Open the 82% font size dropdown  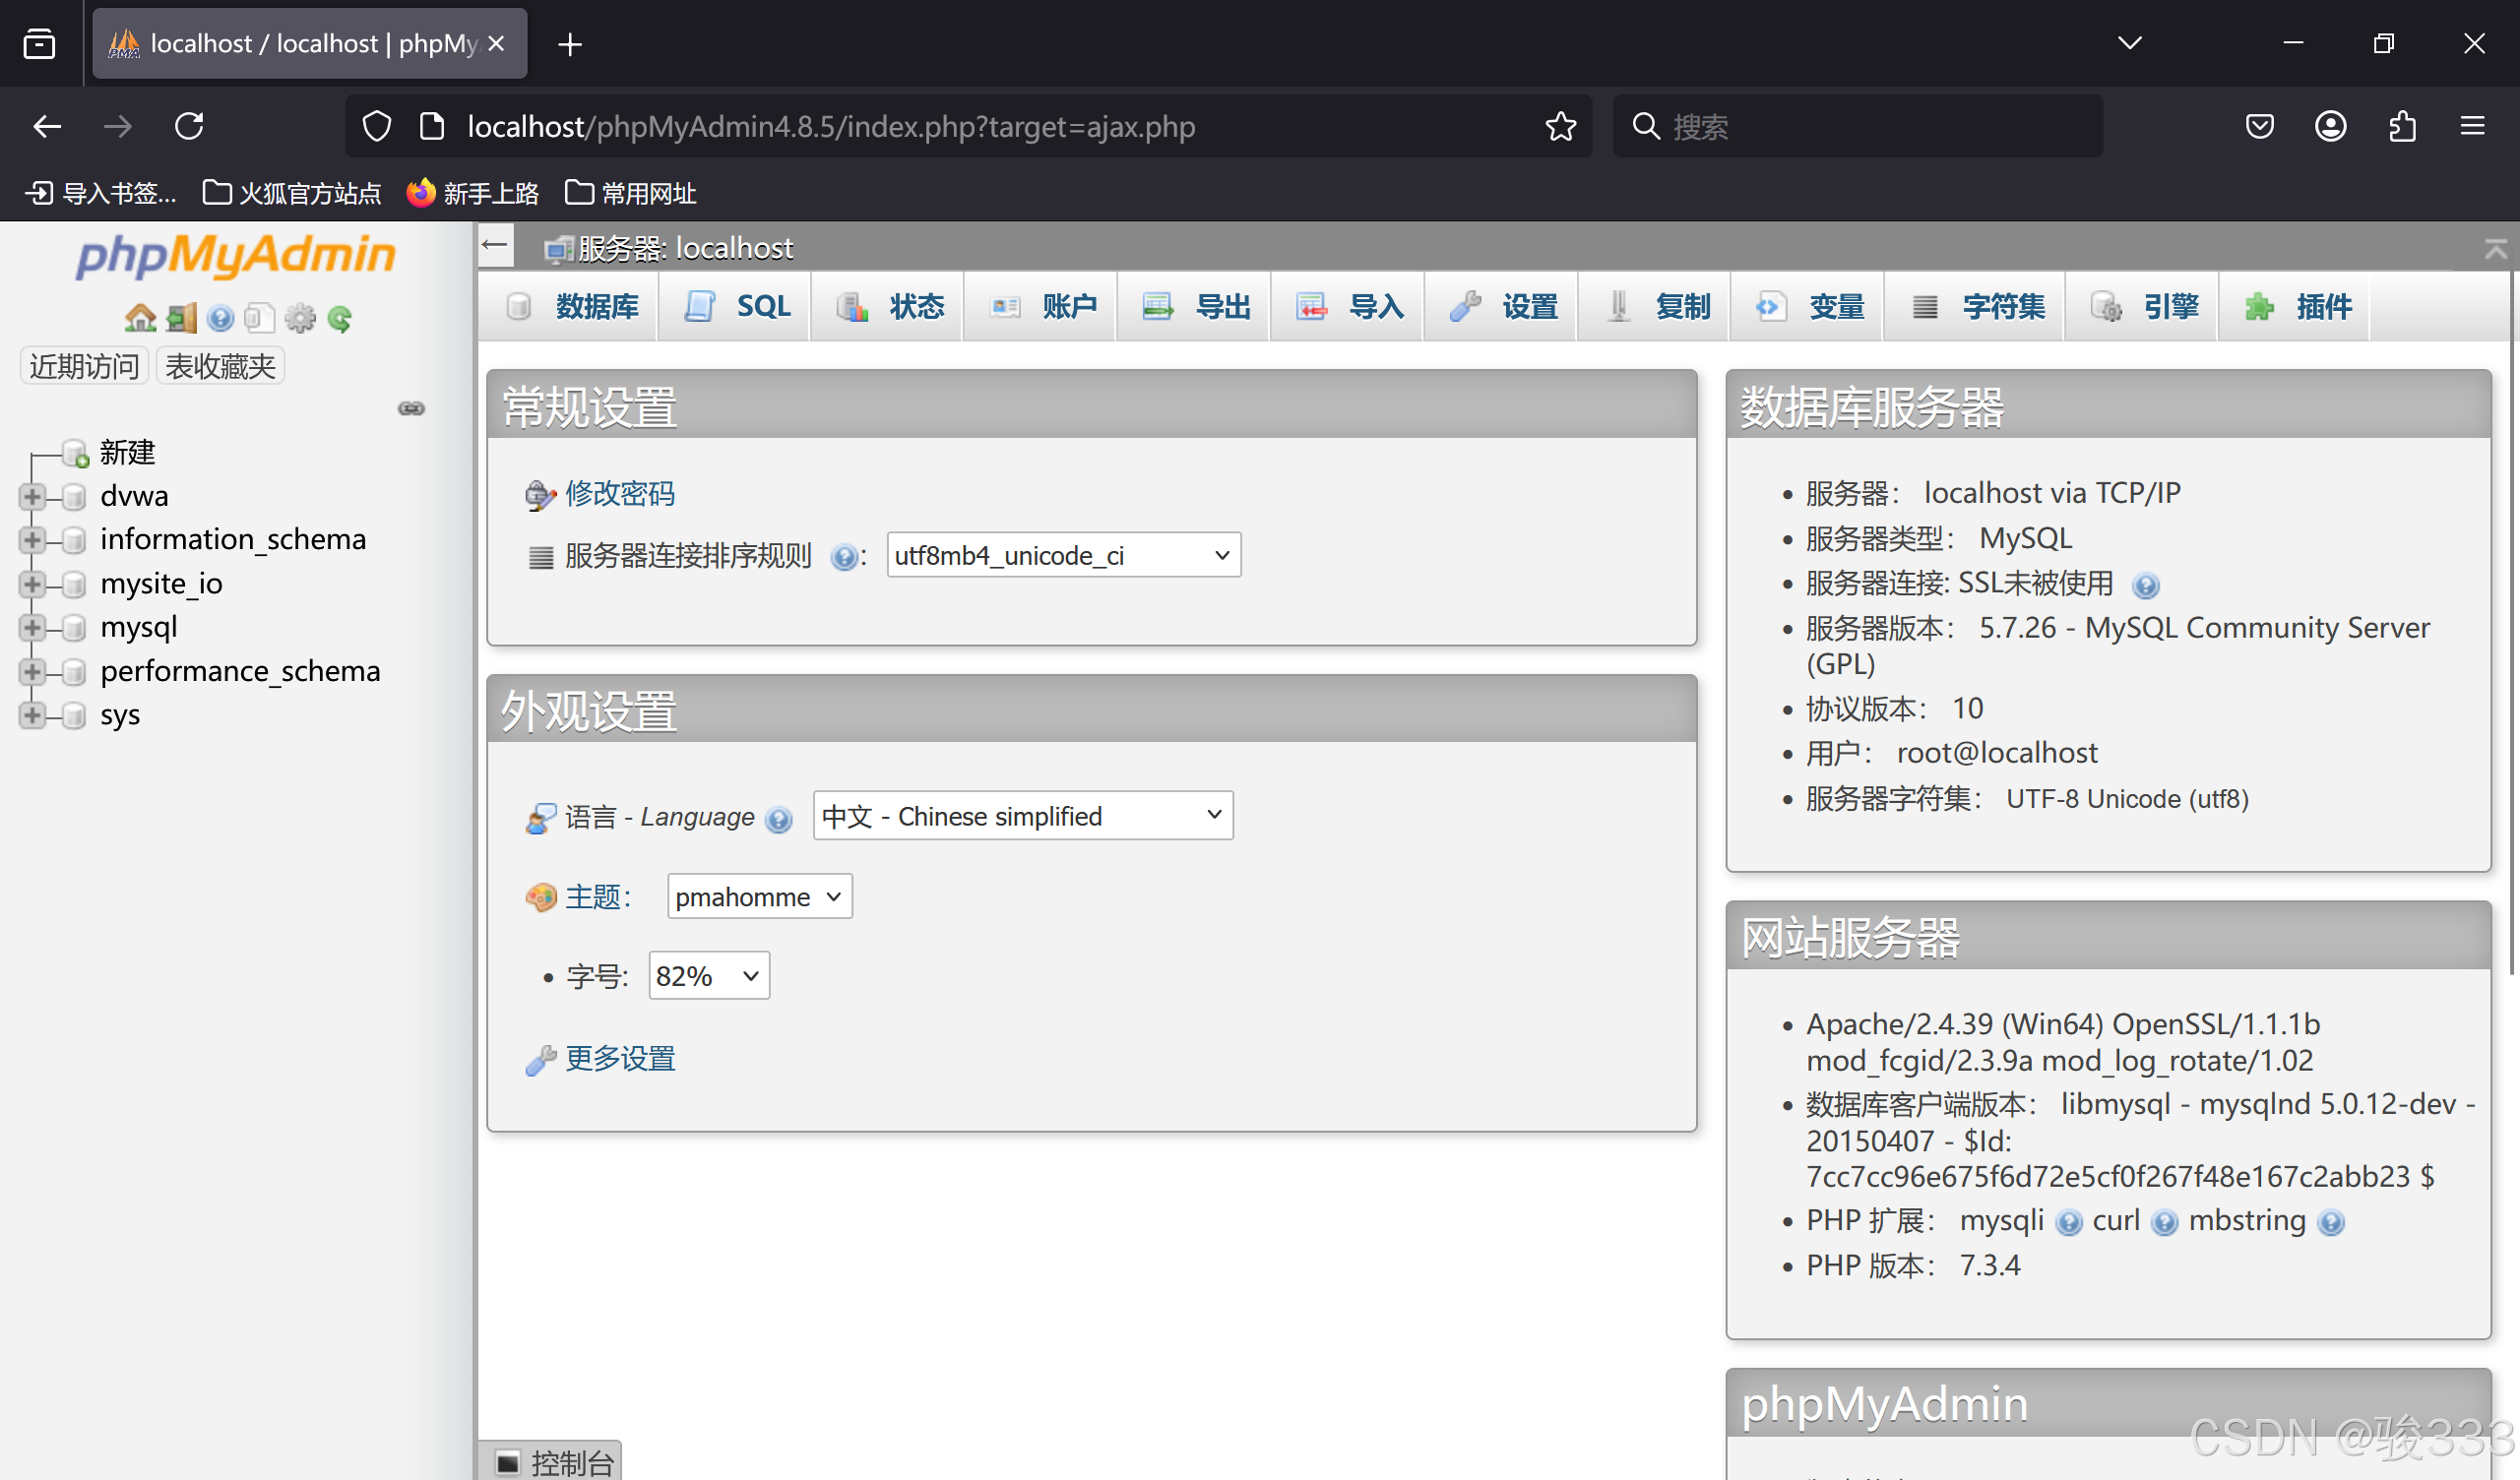point(709,977)
